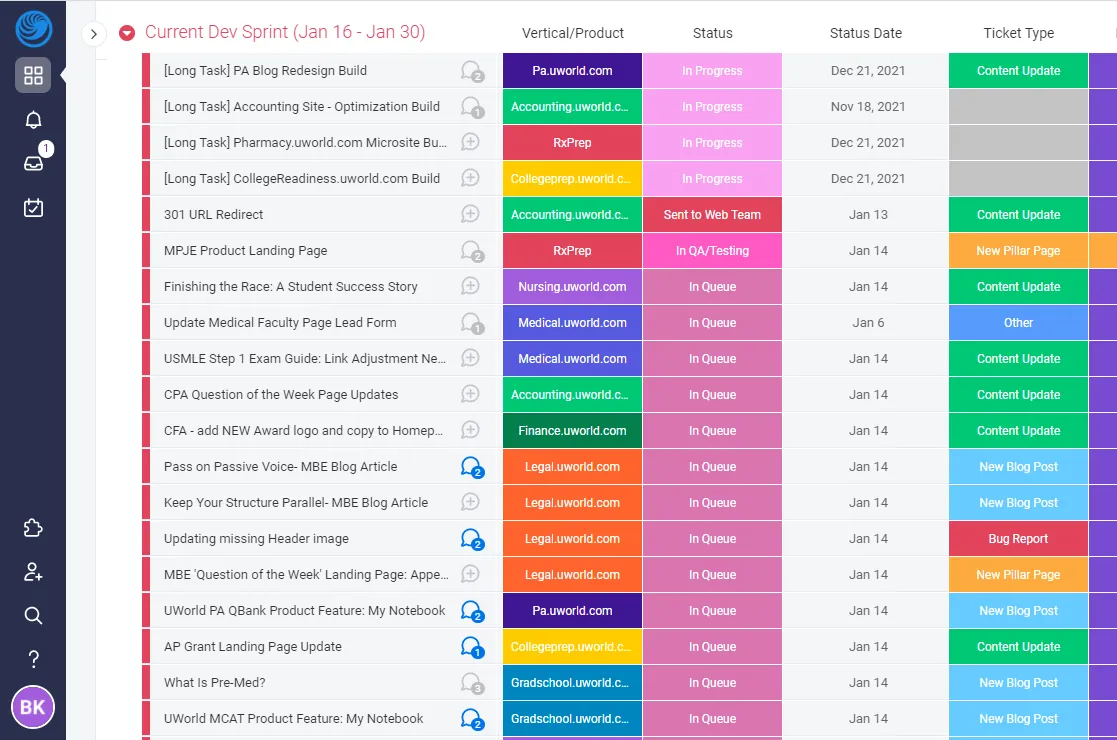Image resolution: width=1117 pixels, height=740 pixels.
Task: Open item 'CPA Question of the Week Page Updates'
Action: [281, 395]
